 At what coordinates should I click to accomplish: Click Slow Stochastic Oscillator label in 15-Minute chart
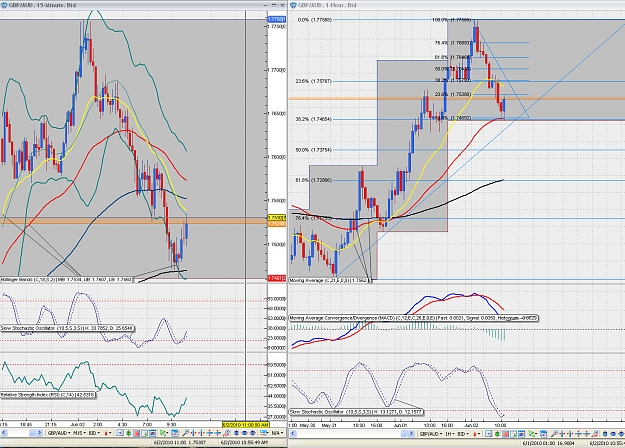click(67, 328)
